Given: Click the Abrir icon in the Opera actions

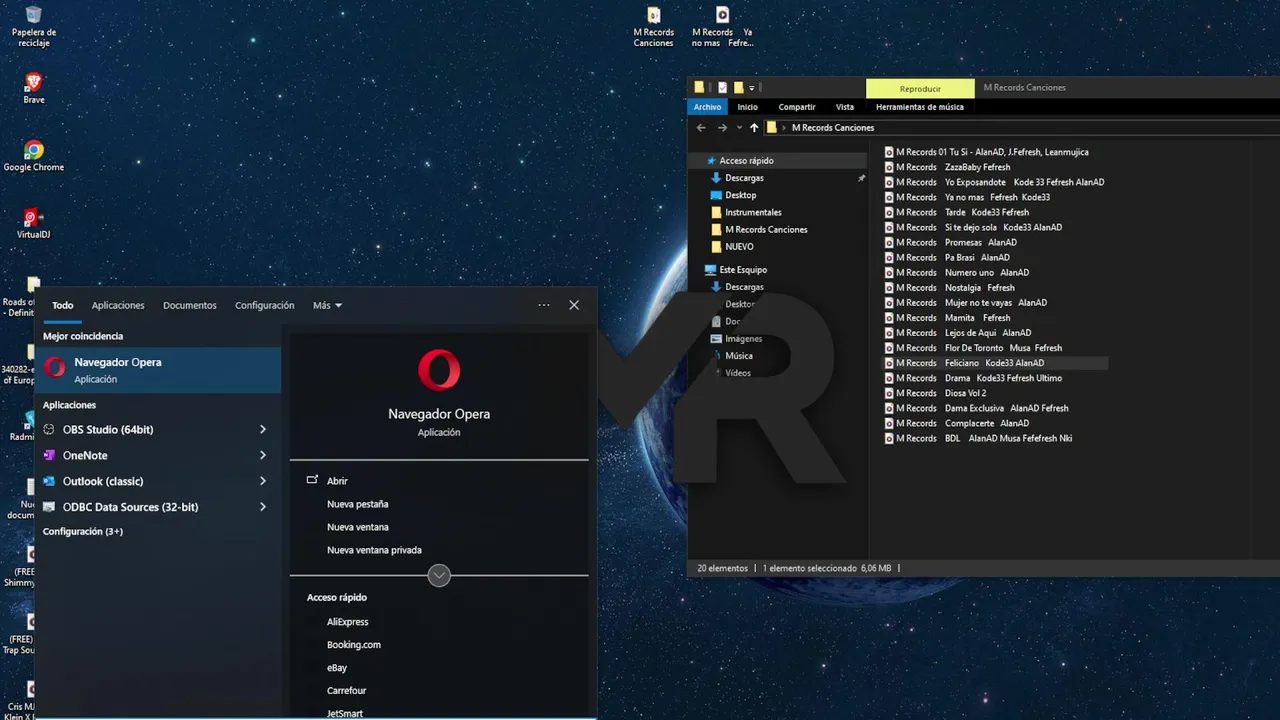Looking at the screenshot, I should coord(312,481).
